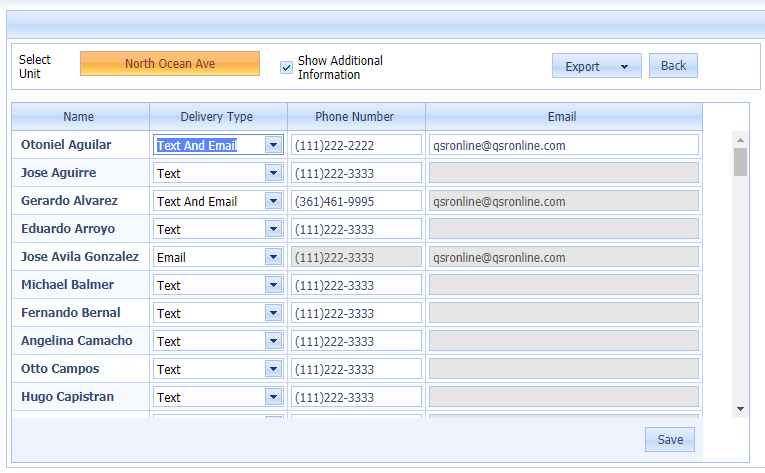This screenshot has width=765, height=473.
Task: Click dropdown arrow in Fernando Bernal's row
Action: [273, 313]
